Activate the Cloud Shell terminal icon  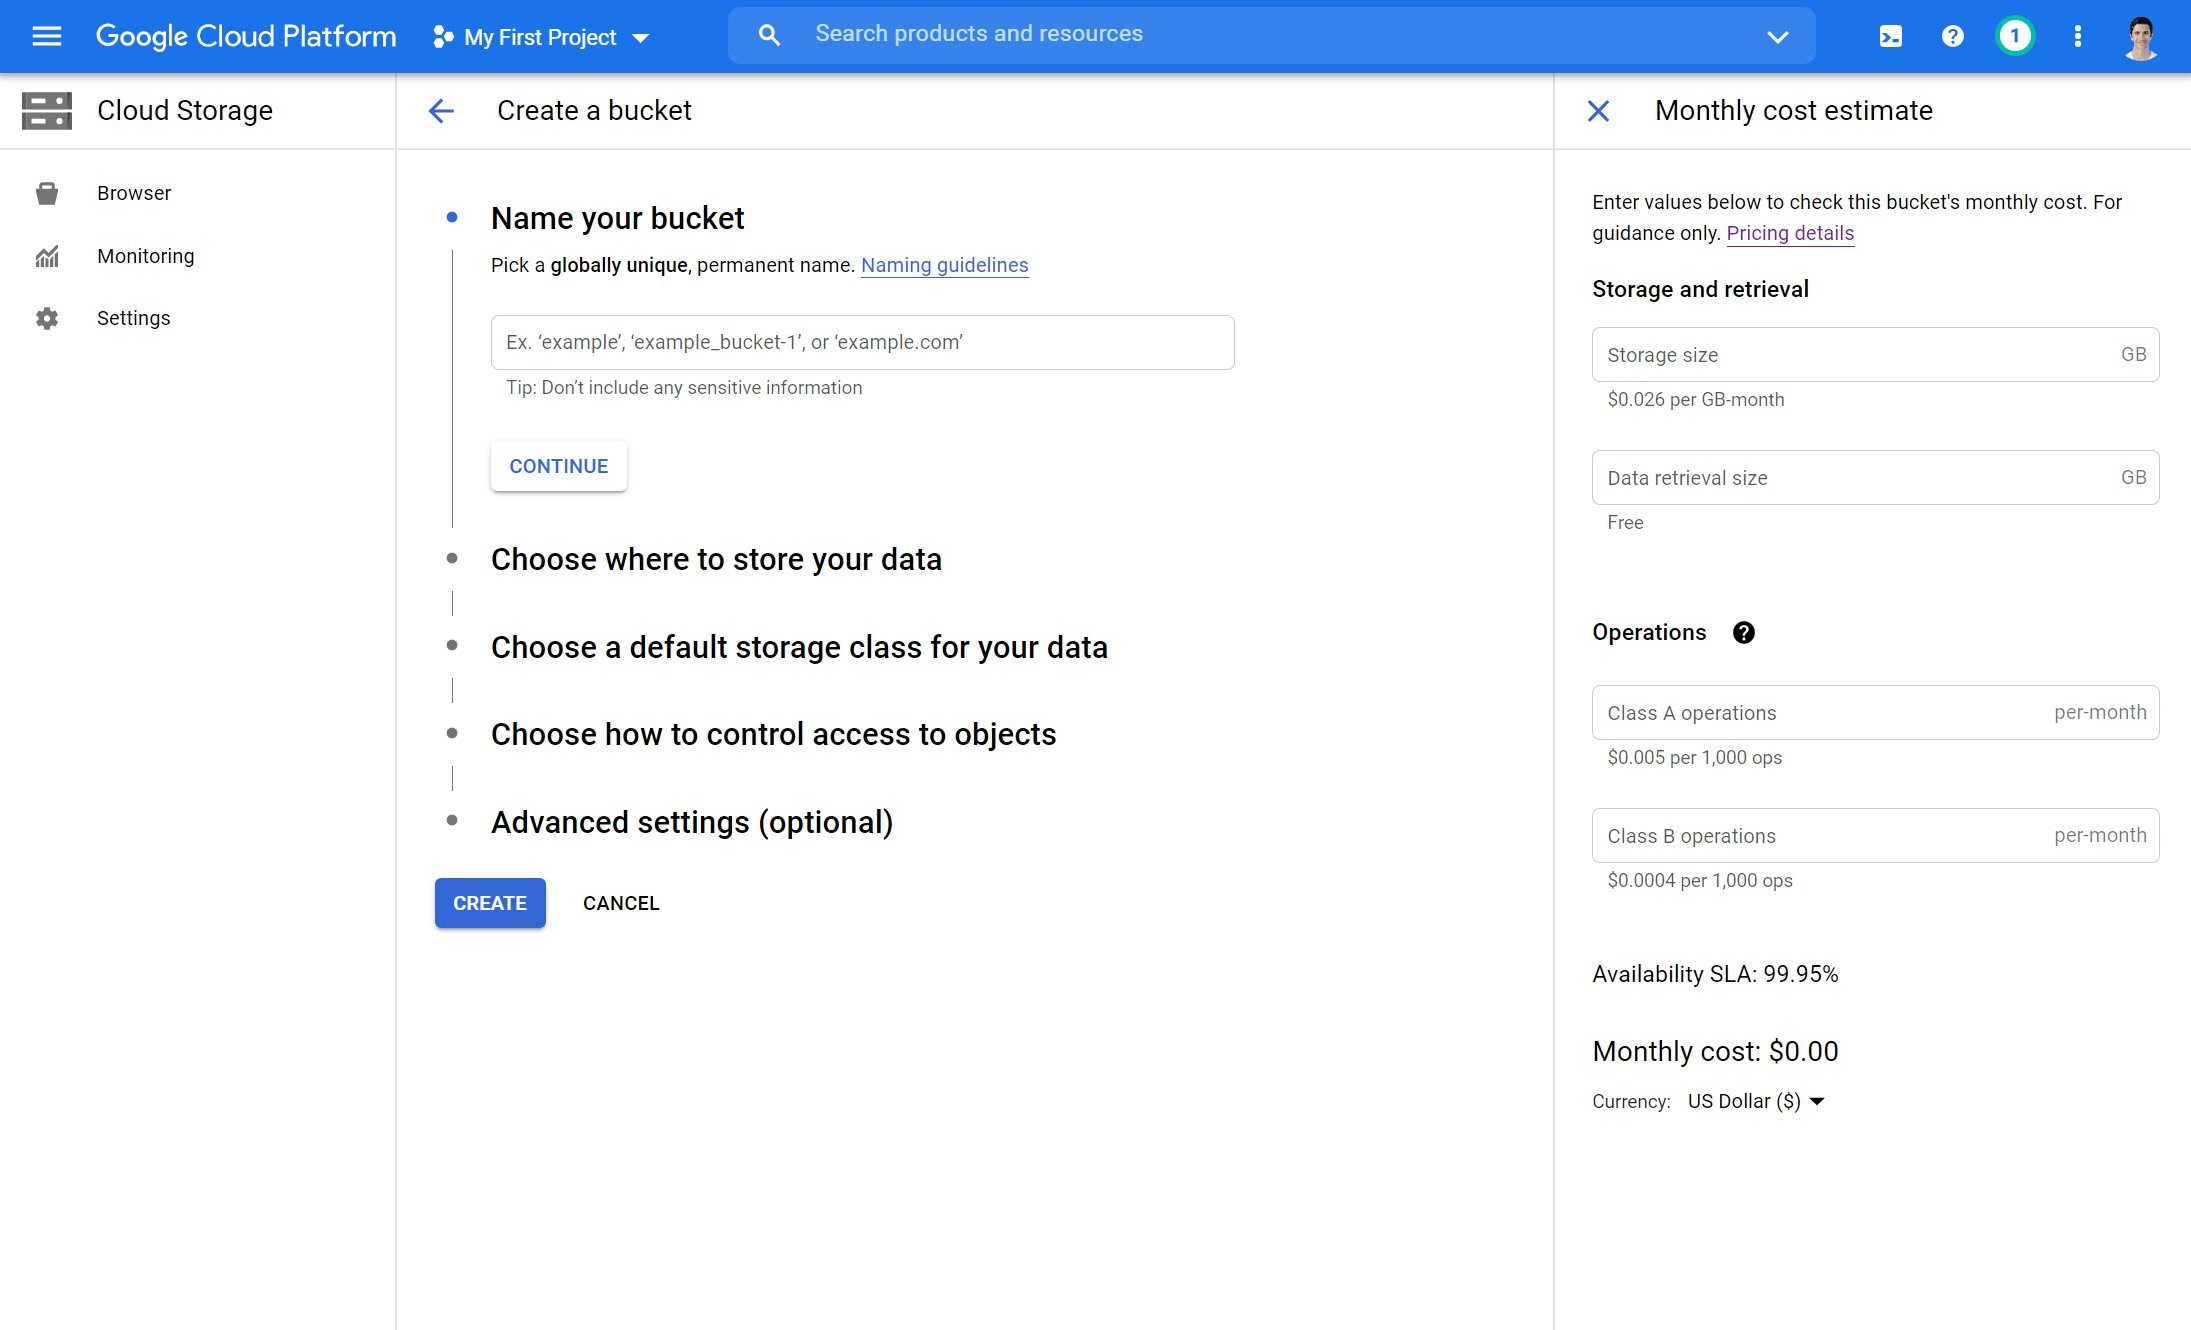click(1890, 36)
